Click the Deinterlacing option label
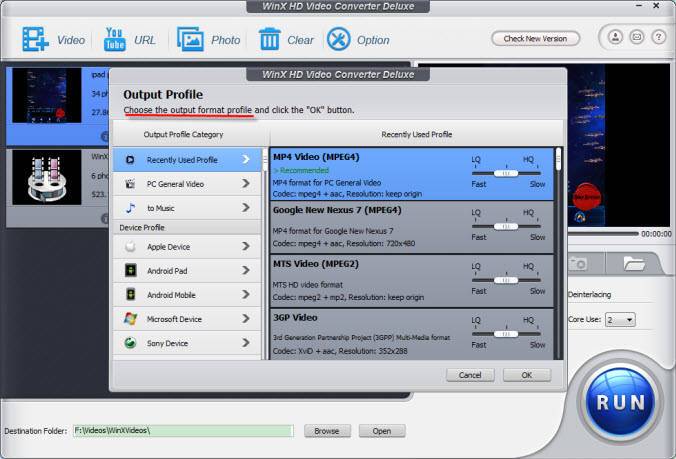 (x=589, y=295)
